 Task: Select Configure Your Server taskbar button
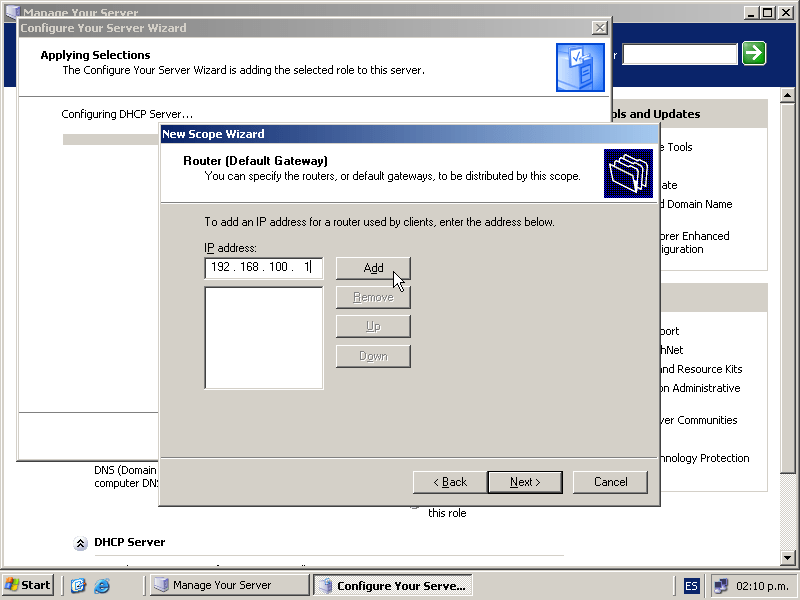click(x=392, y=586)
